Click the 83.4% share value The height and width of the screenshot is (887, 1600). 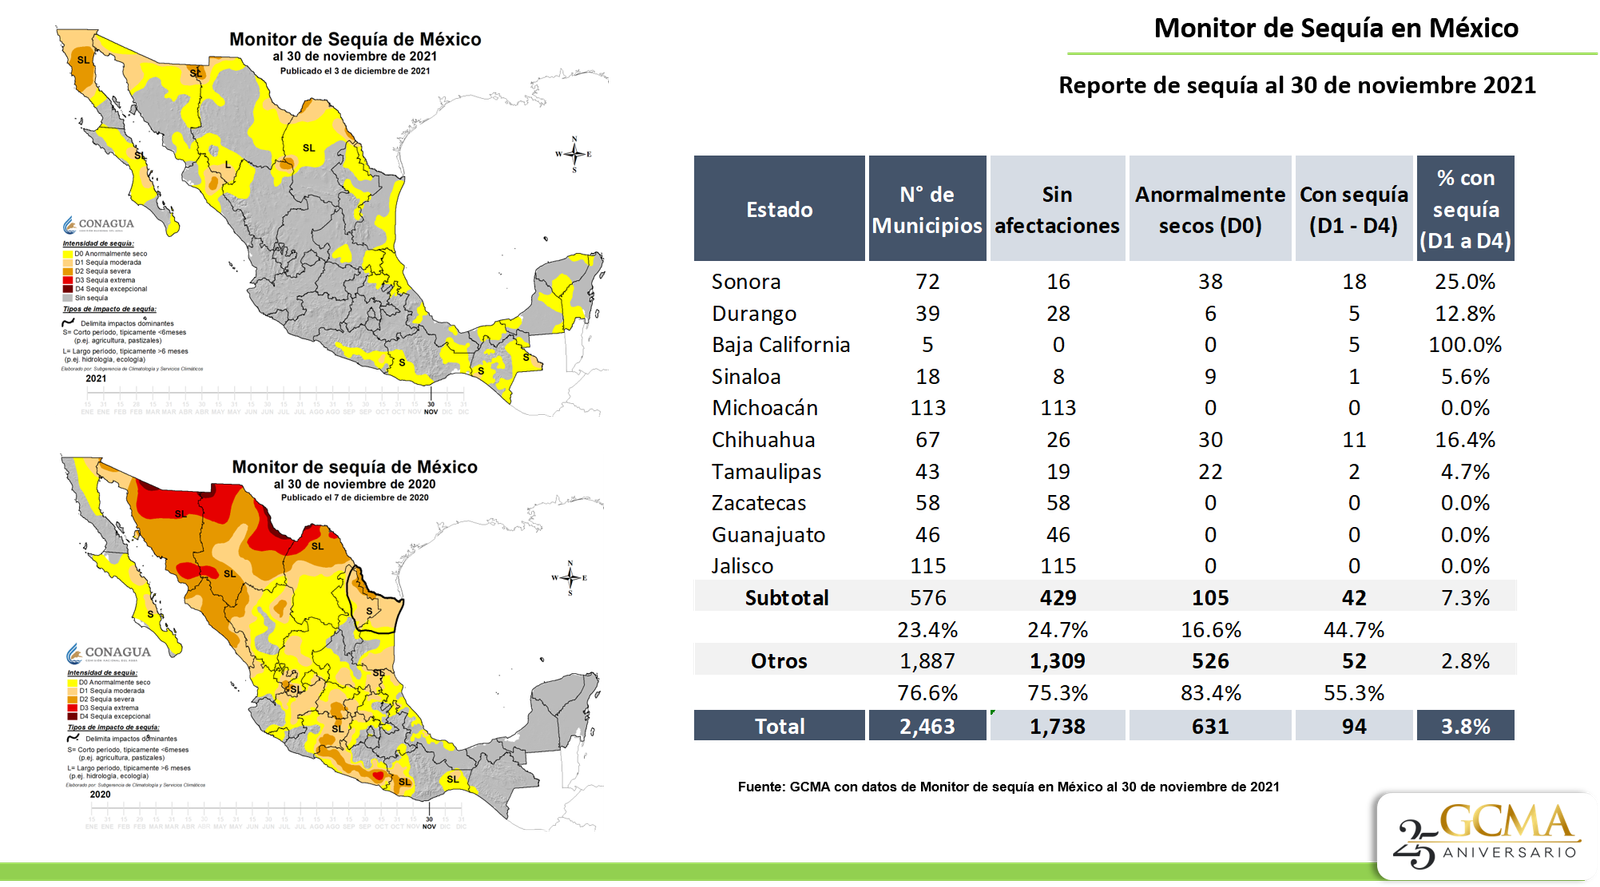point(1210,693)
